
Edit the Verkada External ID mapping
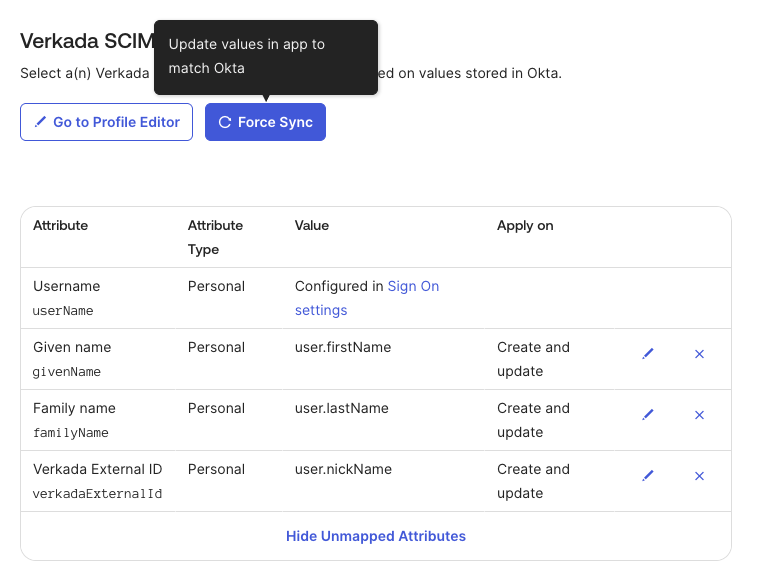point(647,476)
